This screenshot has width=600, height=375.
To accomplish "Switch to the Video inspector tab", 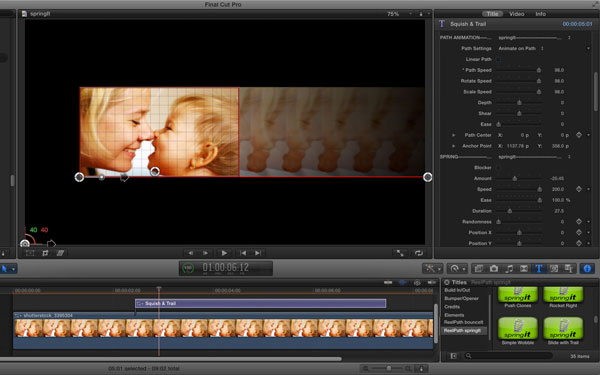I will [x=516, y=14].
